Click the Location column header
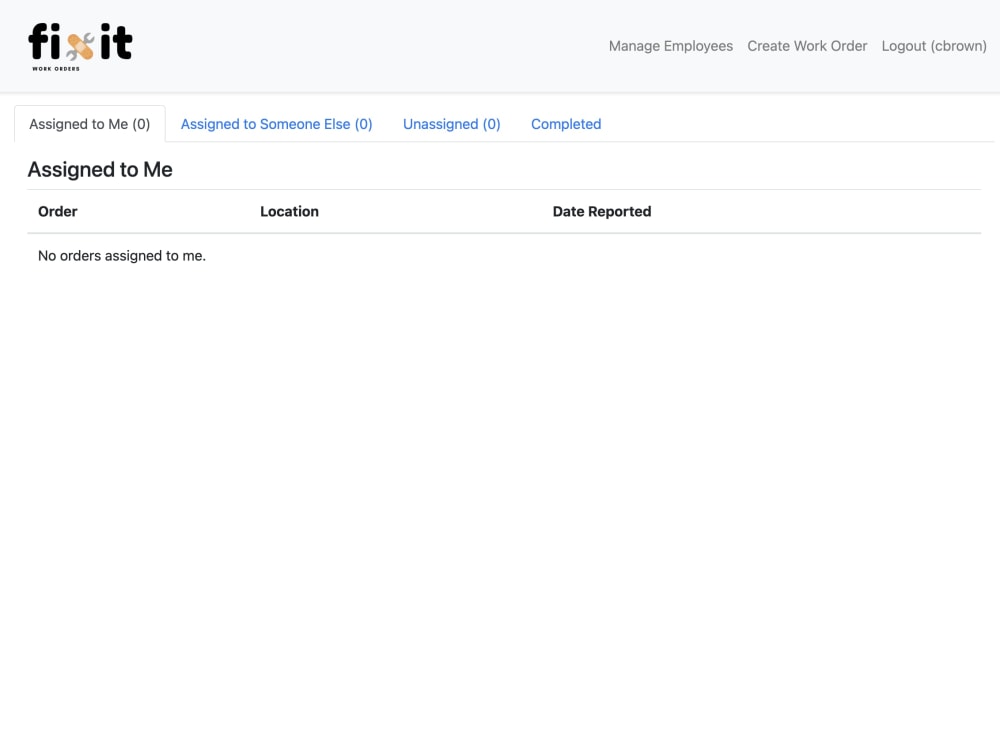The height and width of the screenshot is (750, 1000). [x=289, y=211]
